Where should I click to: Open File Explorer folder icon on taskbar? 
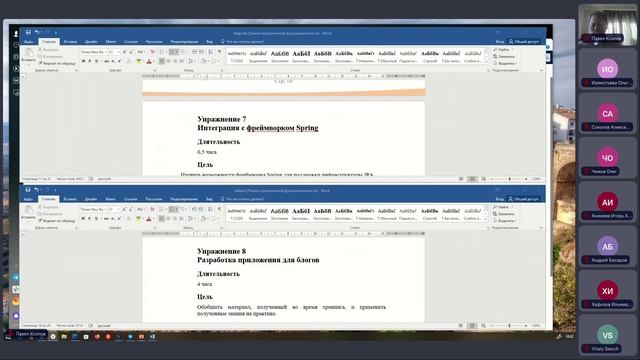pyautogui.click(x=64, y=337)
